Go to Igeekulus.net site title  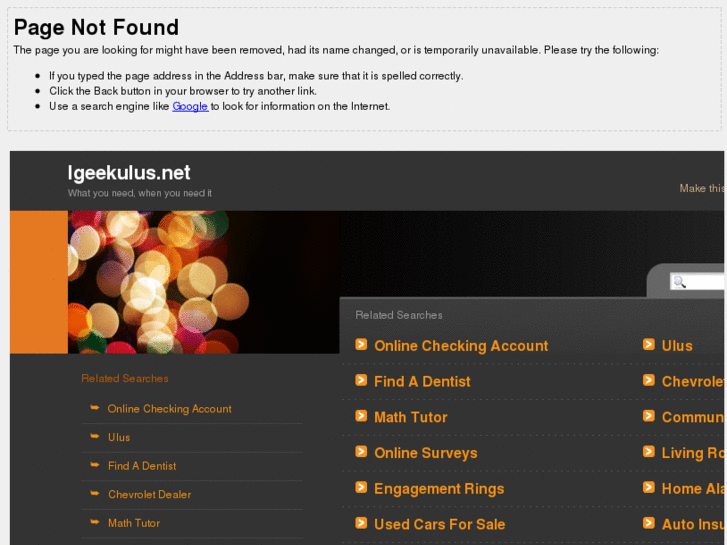coord(129,172)
